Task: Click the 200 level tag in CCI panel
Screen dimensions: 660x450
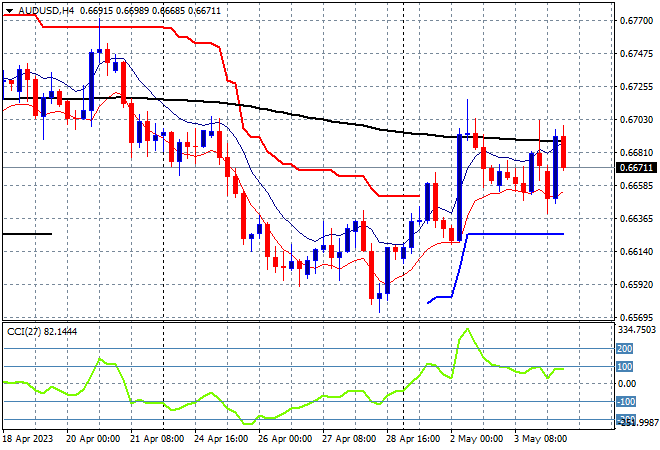Action: coord(625,349)
